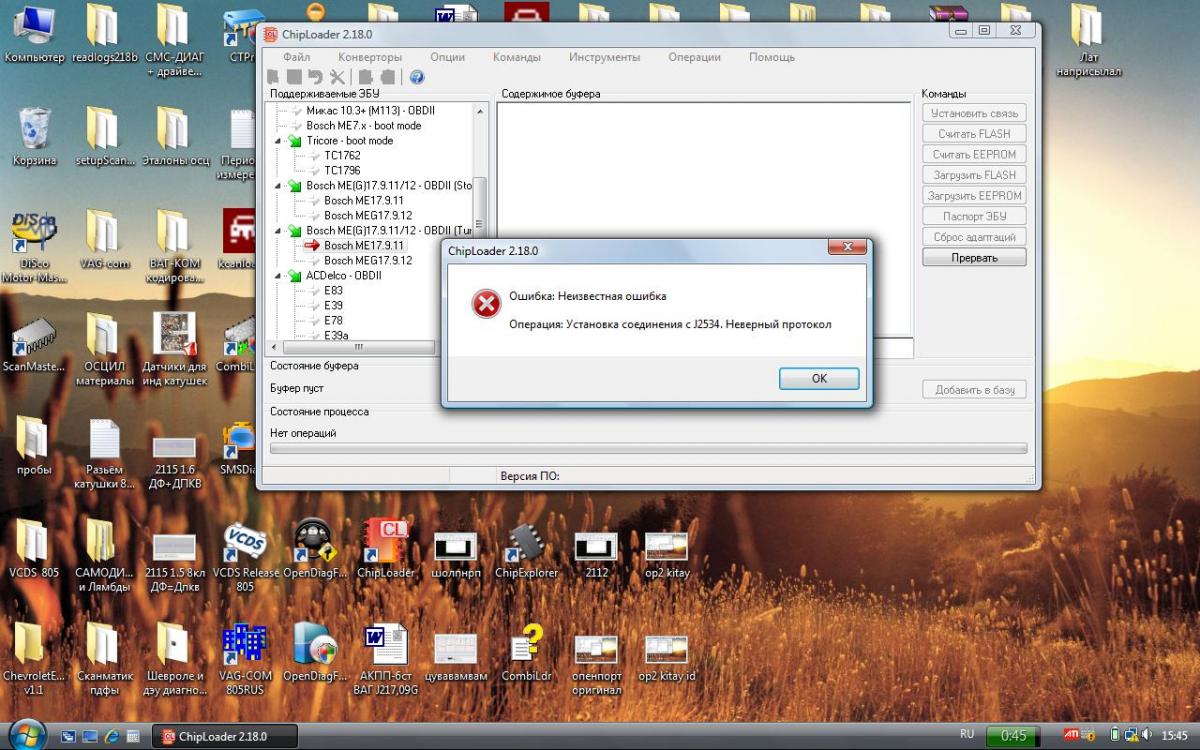Open the Сканматик пдфы folder
The width and height of the screenshot is (1200, 750).
104,658
